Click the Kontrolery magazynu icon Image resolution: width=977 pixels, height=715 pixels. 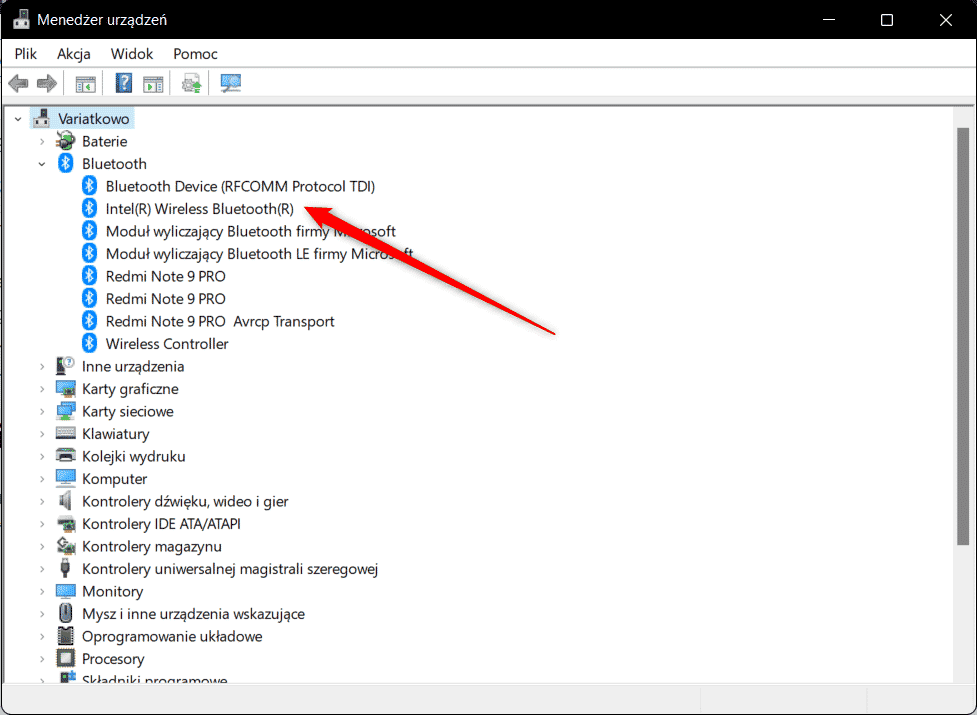pyautogui.click(x=65, y=546)
